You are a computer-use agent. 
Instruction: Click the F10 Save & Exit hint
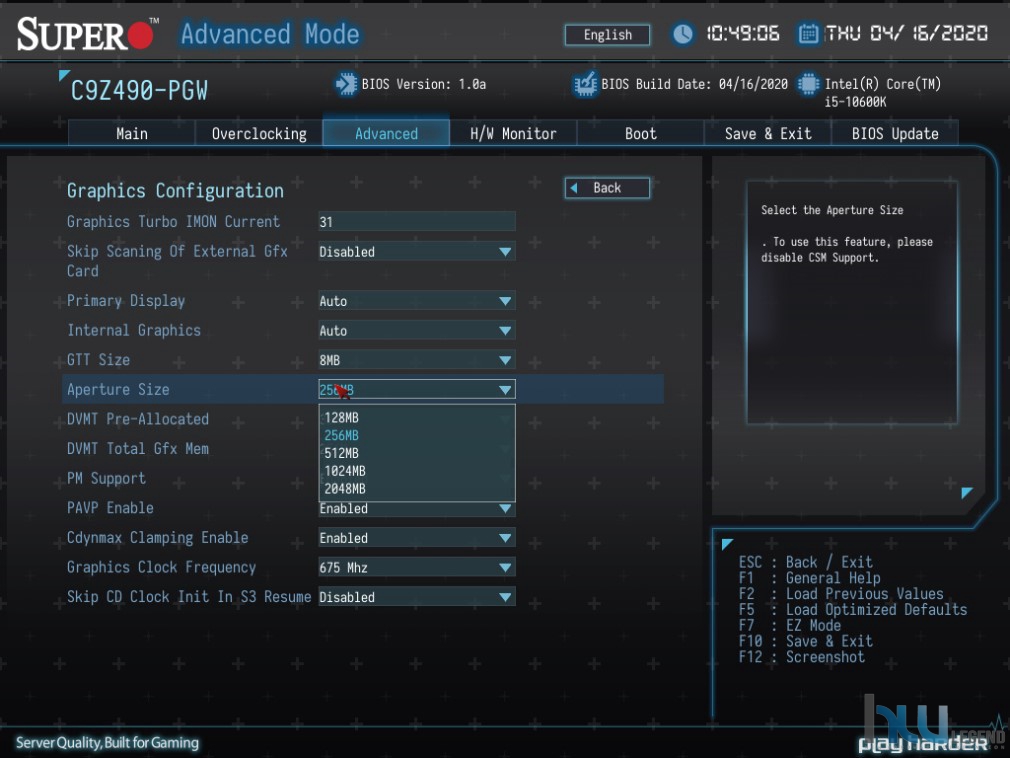(805, 641)
